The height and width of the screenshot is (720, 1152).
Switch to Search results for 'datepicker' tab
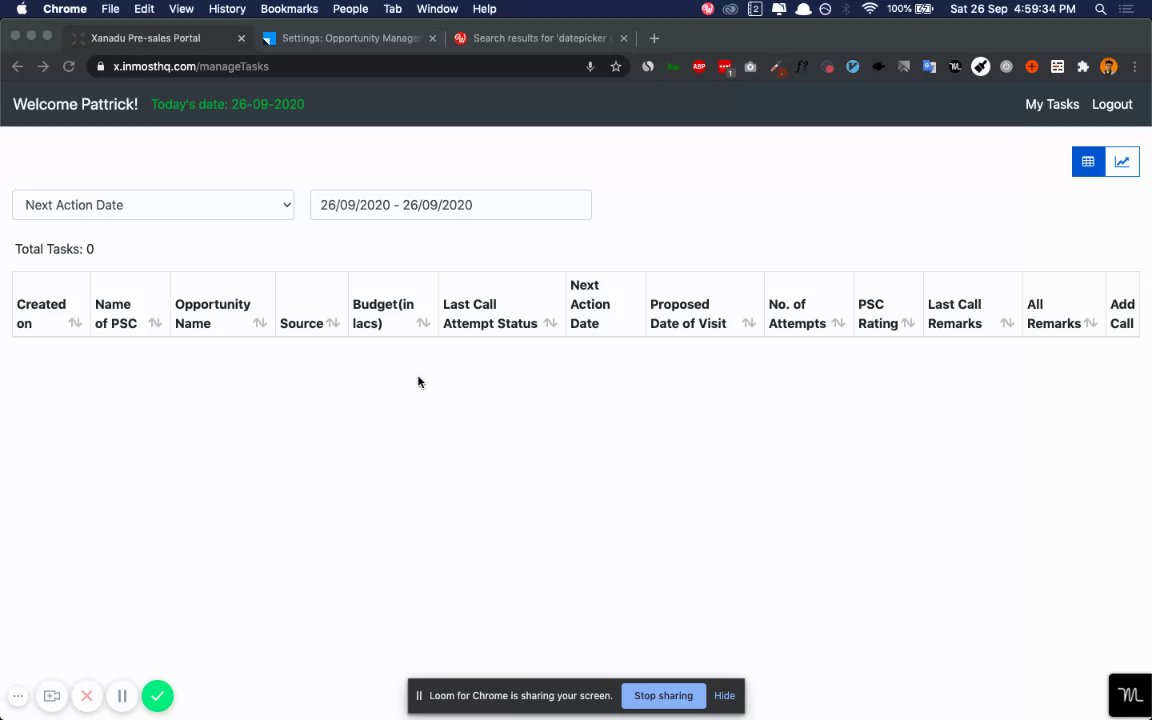[x=541, y=38]
